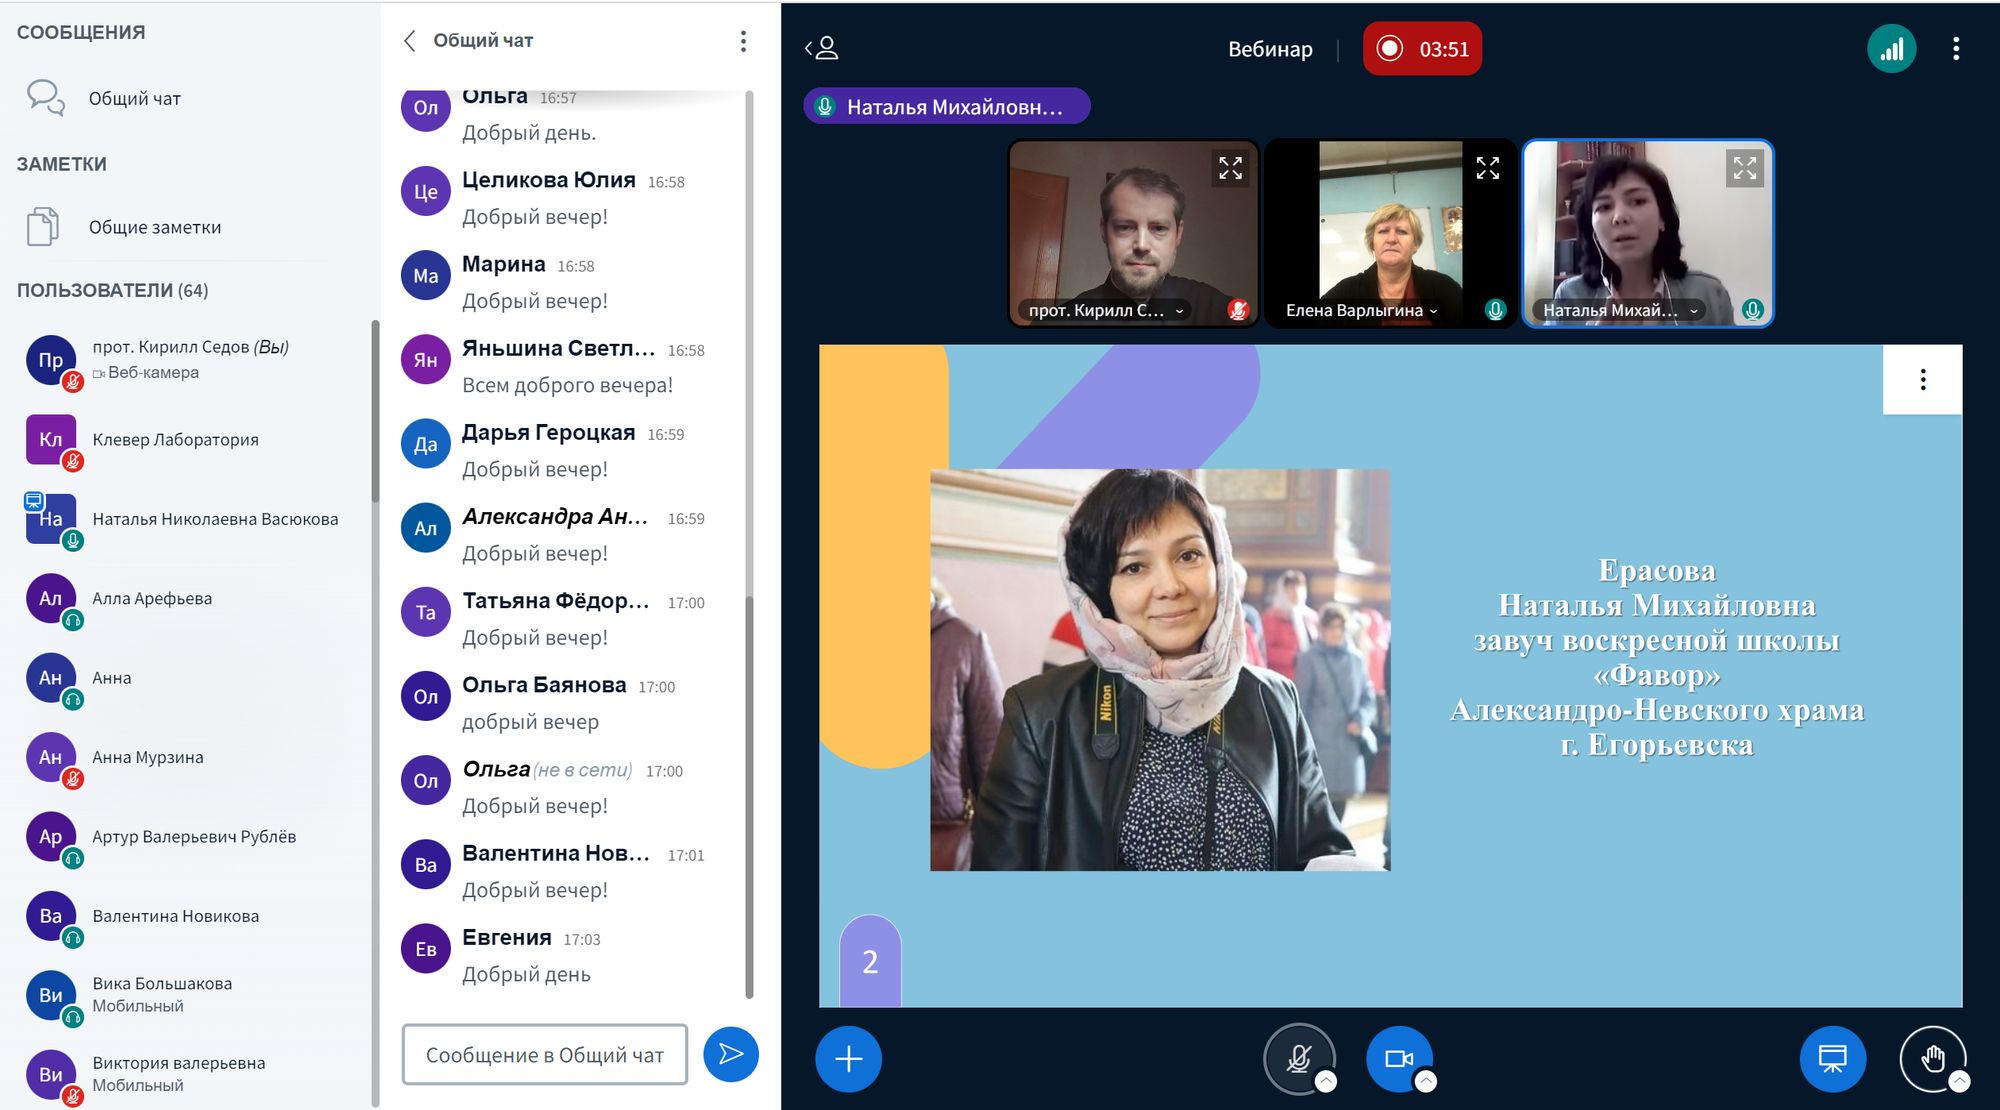Open chat options three-dot menu
This screenshot has width=2000, height=1110.
pyautogui.click(x=742, y=41)
